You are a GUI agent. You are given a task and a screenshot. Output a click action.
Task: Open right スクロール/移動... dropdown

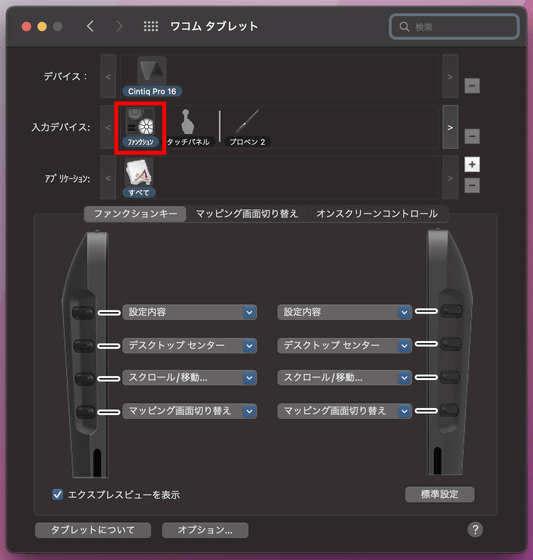click(x=344, y=378)
